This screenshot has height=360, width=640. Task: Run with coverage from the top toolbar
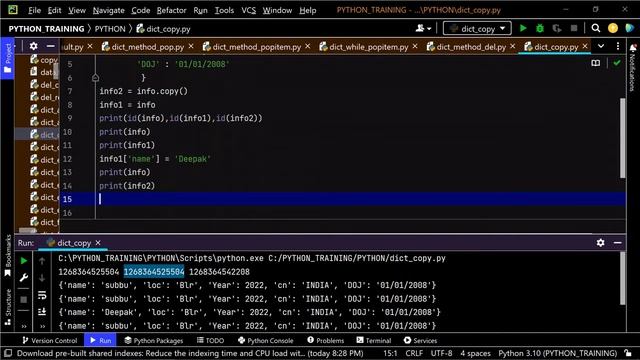point(556,29)
